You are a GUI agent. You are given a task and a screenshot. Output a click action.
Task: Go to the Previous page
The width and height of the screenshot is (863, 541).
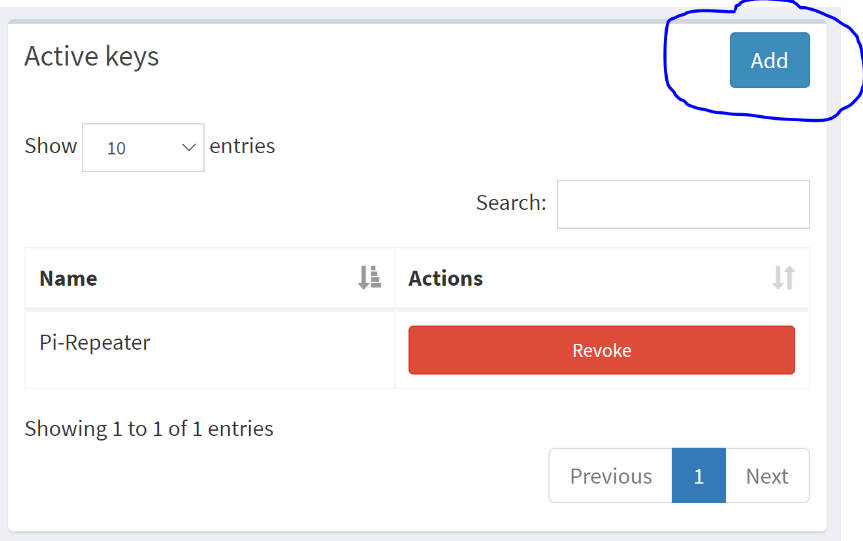click(610, 476)
